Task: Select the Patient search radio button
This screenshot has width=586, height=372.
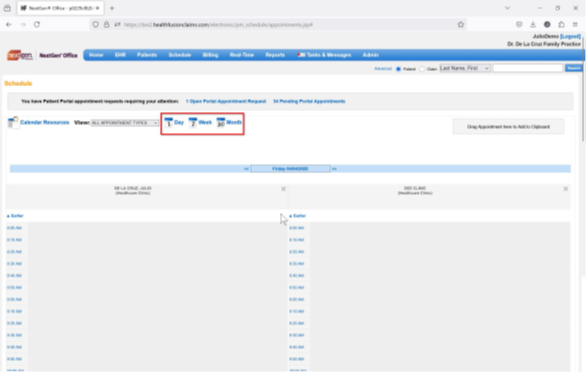Action: pos(398,69)
